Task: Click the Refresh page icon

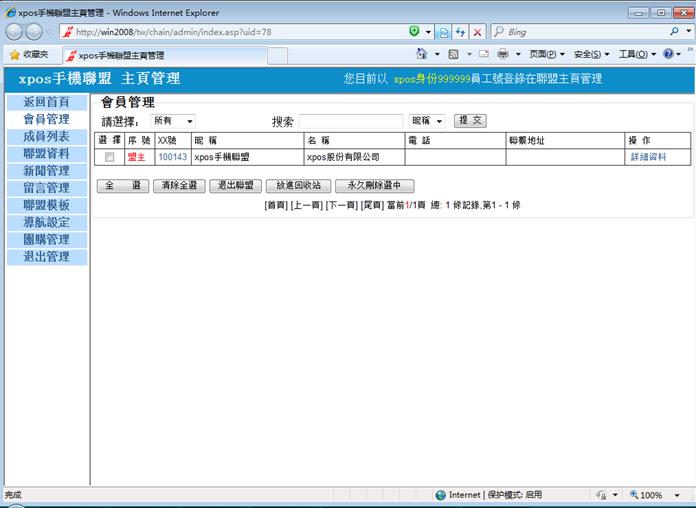Action: [460, 32]
